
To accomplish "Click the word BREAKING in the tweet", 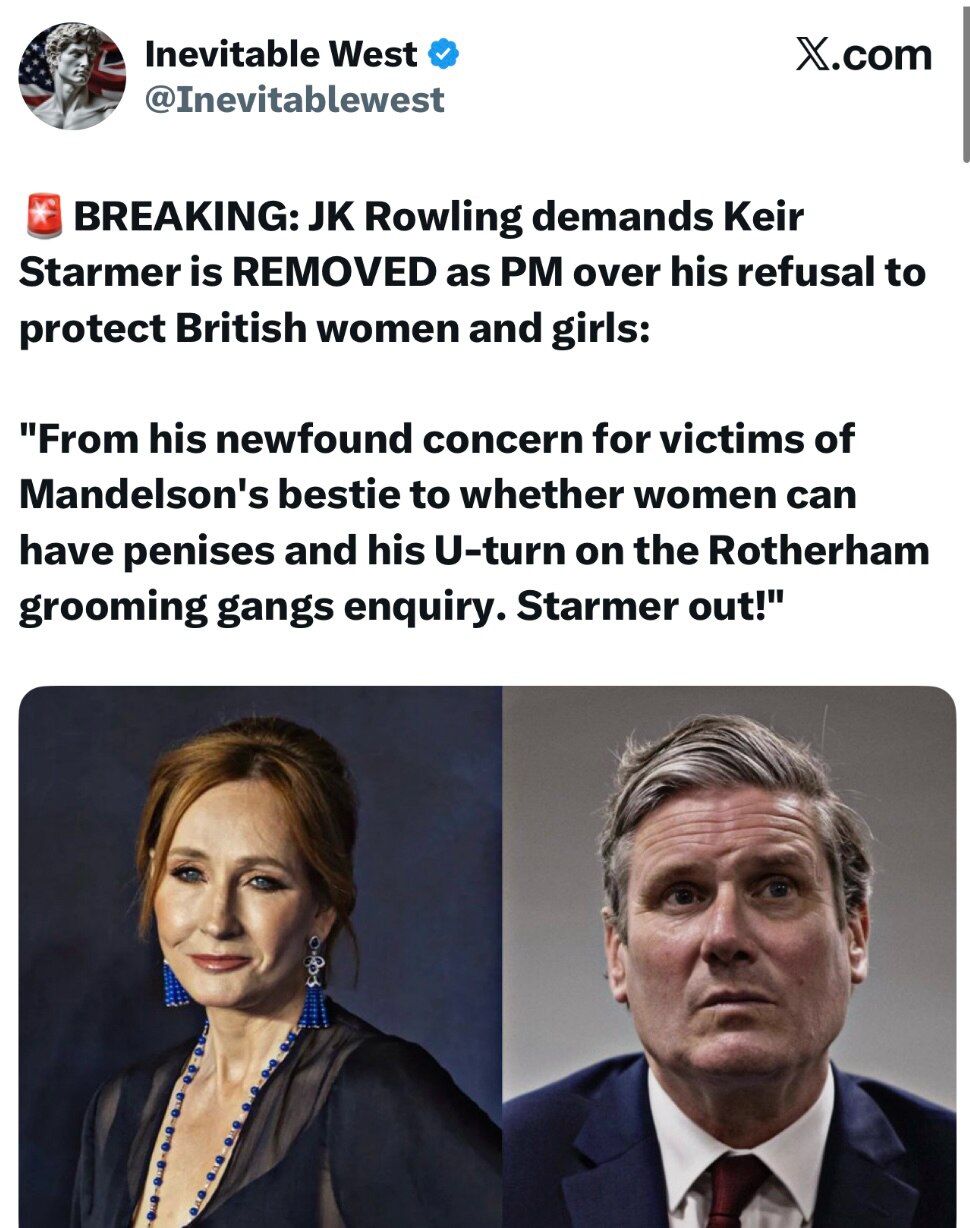I will 184,217.
